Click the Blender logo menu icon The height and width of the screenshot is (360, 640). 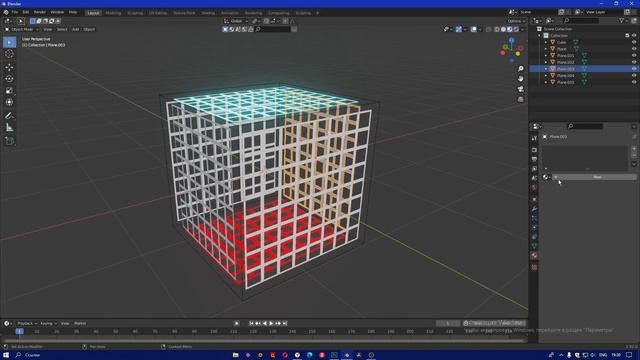tap(6, 12)
